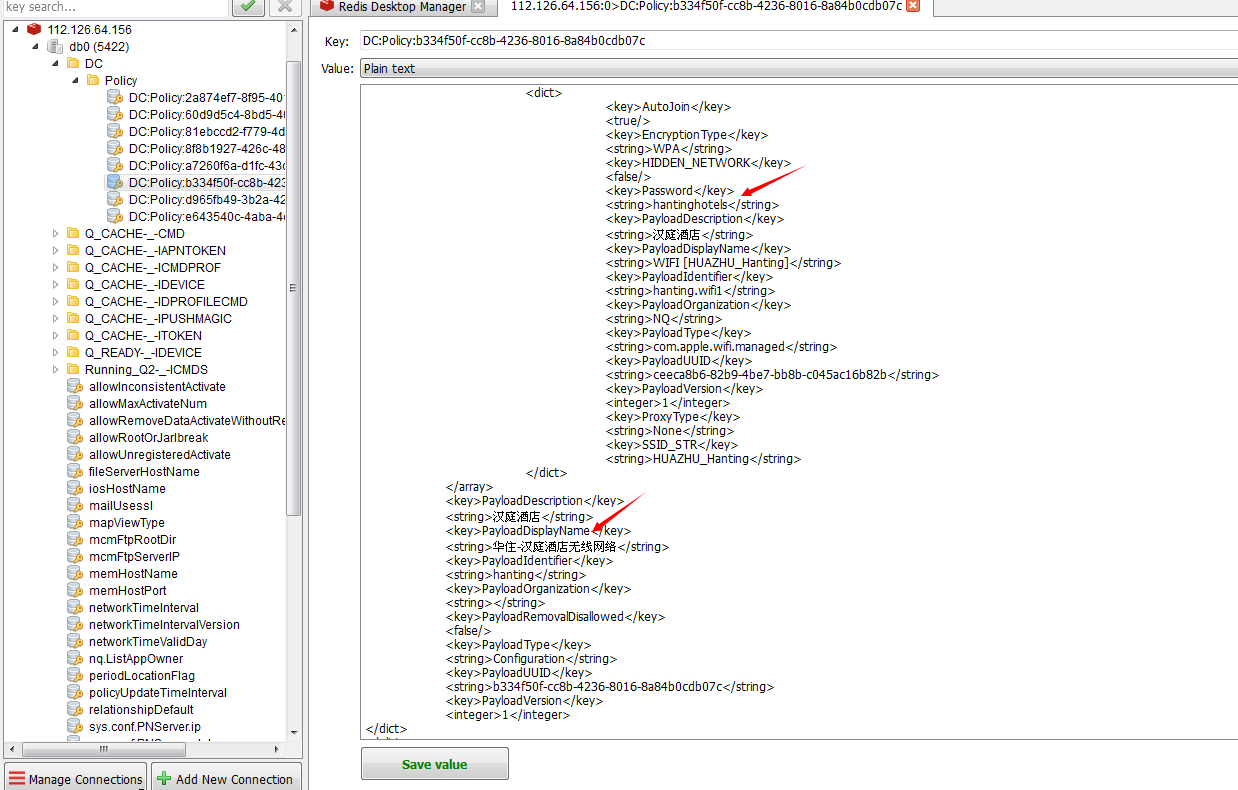The width and height of the screenshot is (1238, 790).
Task: Open the nq.ListAppOwner key icon
Action: [x=74, y=658]
